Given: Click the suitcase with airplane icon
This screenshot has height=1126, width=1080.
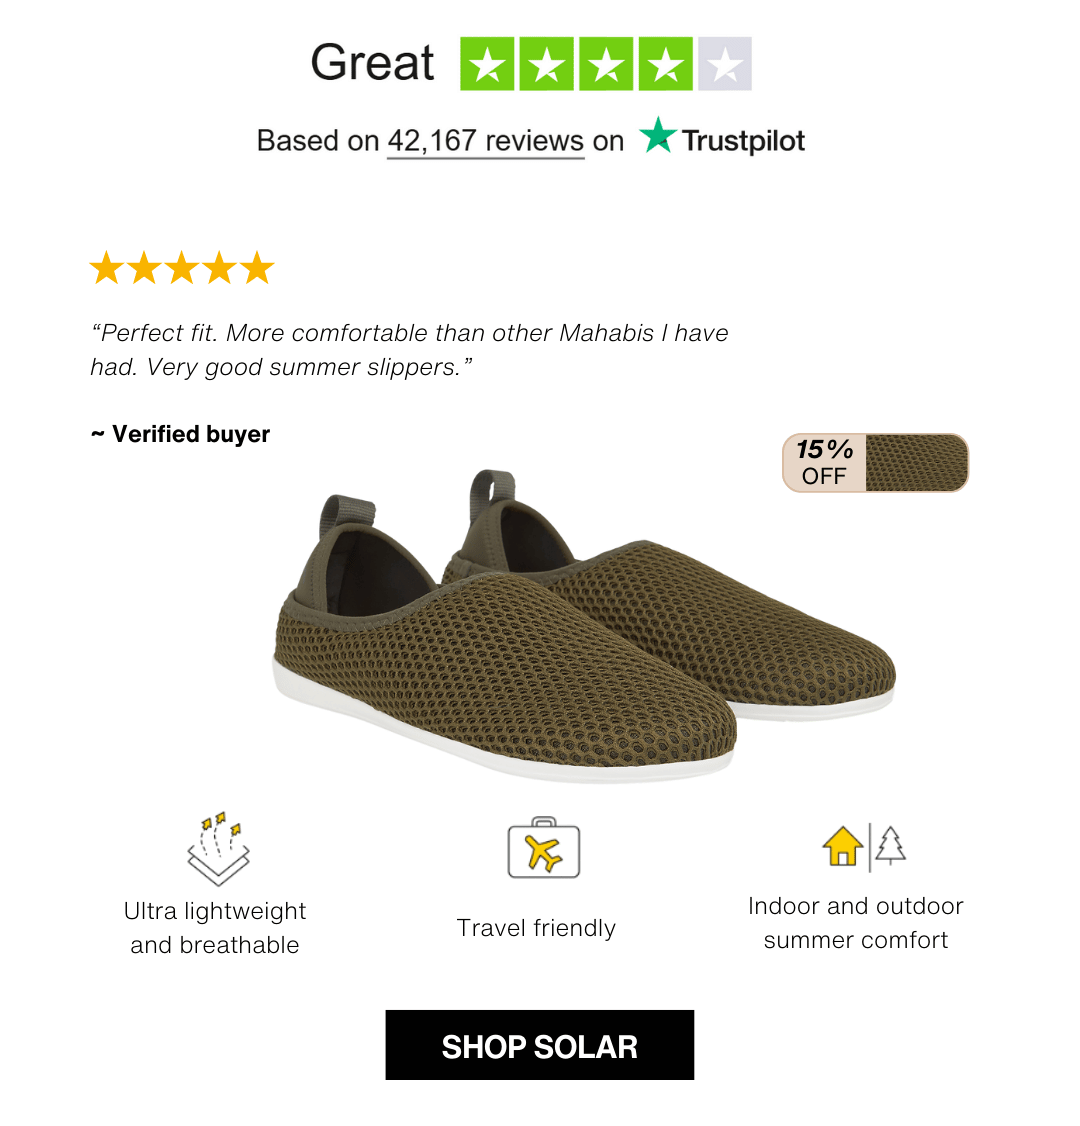Looking at the screenshot, I should click(544, 847).
